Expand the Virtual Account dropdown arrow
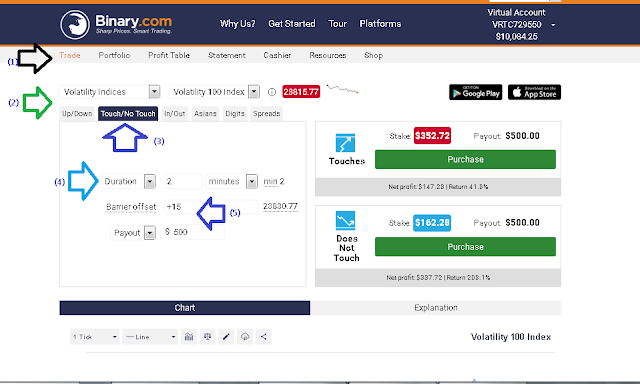The width and height of the screenshot is (640, 384). pyautogui.click(x=553, y=25)
